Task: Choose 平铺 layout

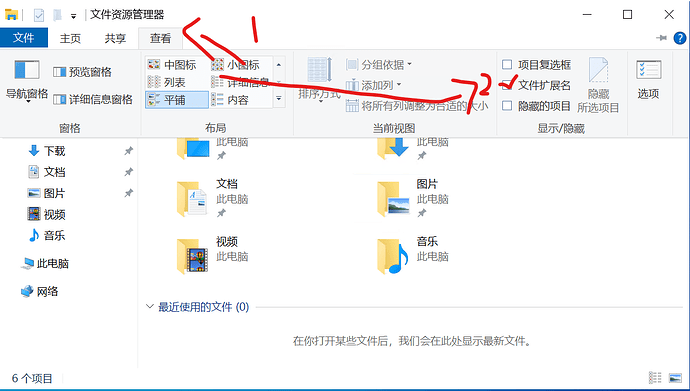Action: pyautogui.click(x=177, y=100)
